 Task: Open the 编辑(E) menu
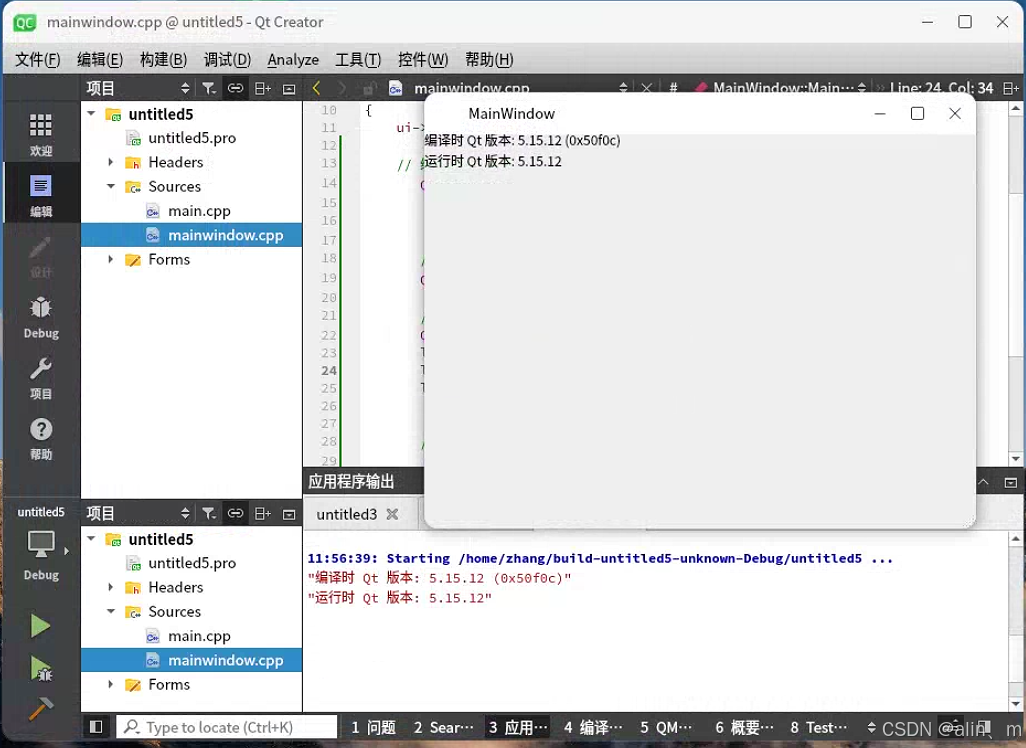(x=99, y=60)
